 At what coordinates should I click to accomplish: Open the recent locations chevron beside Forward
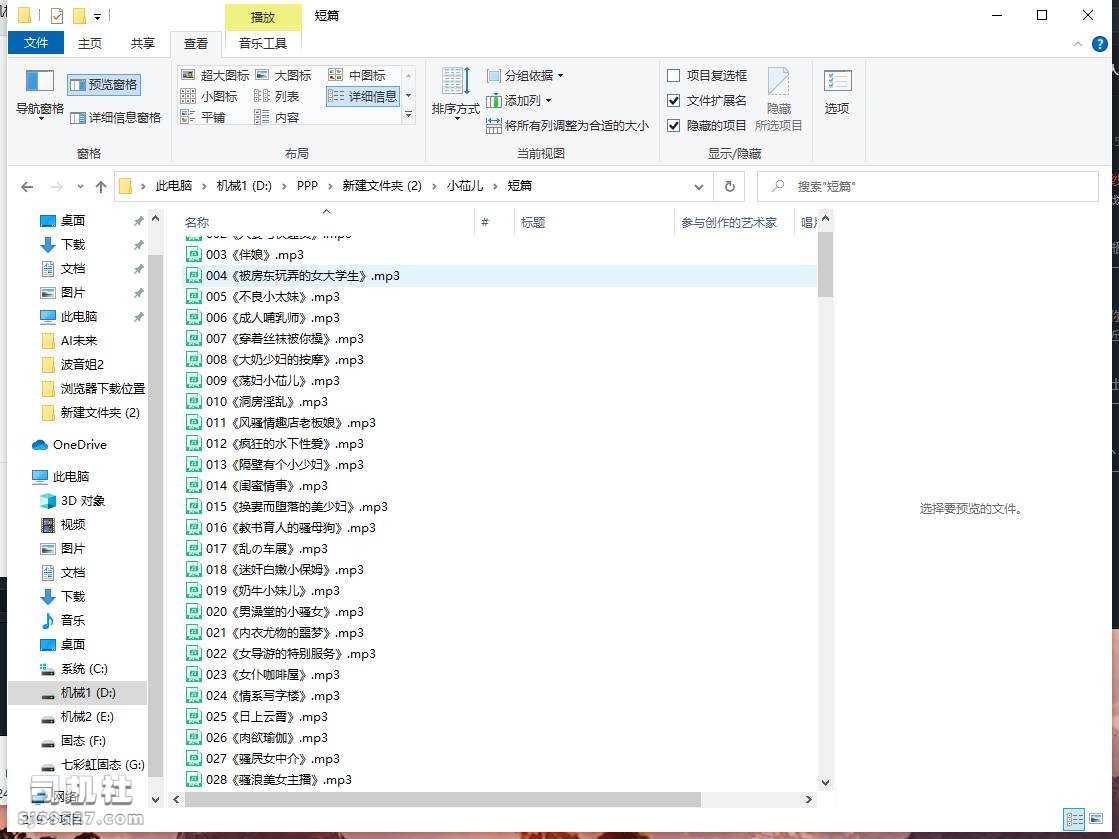tap(80, 187)
